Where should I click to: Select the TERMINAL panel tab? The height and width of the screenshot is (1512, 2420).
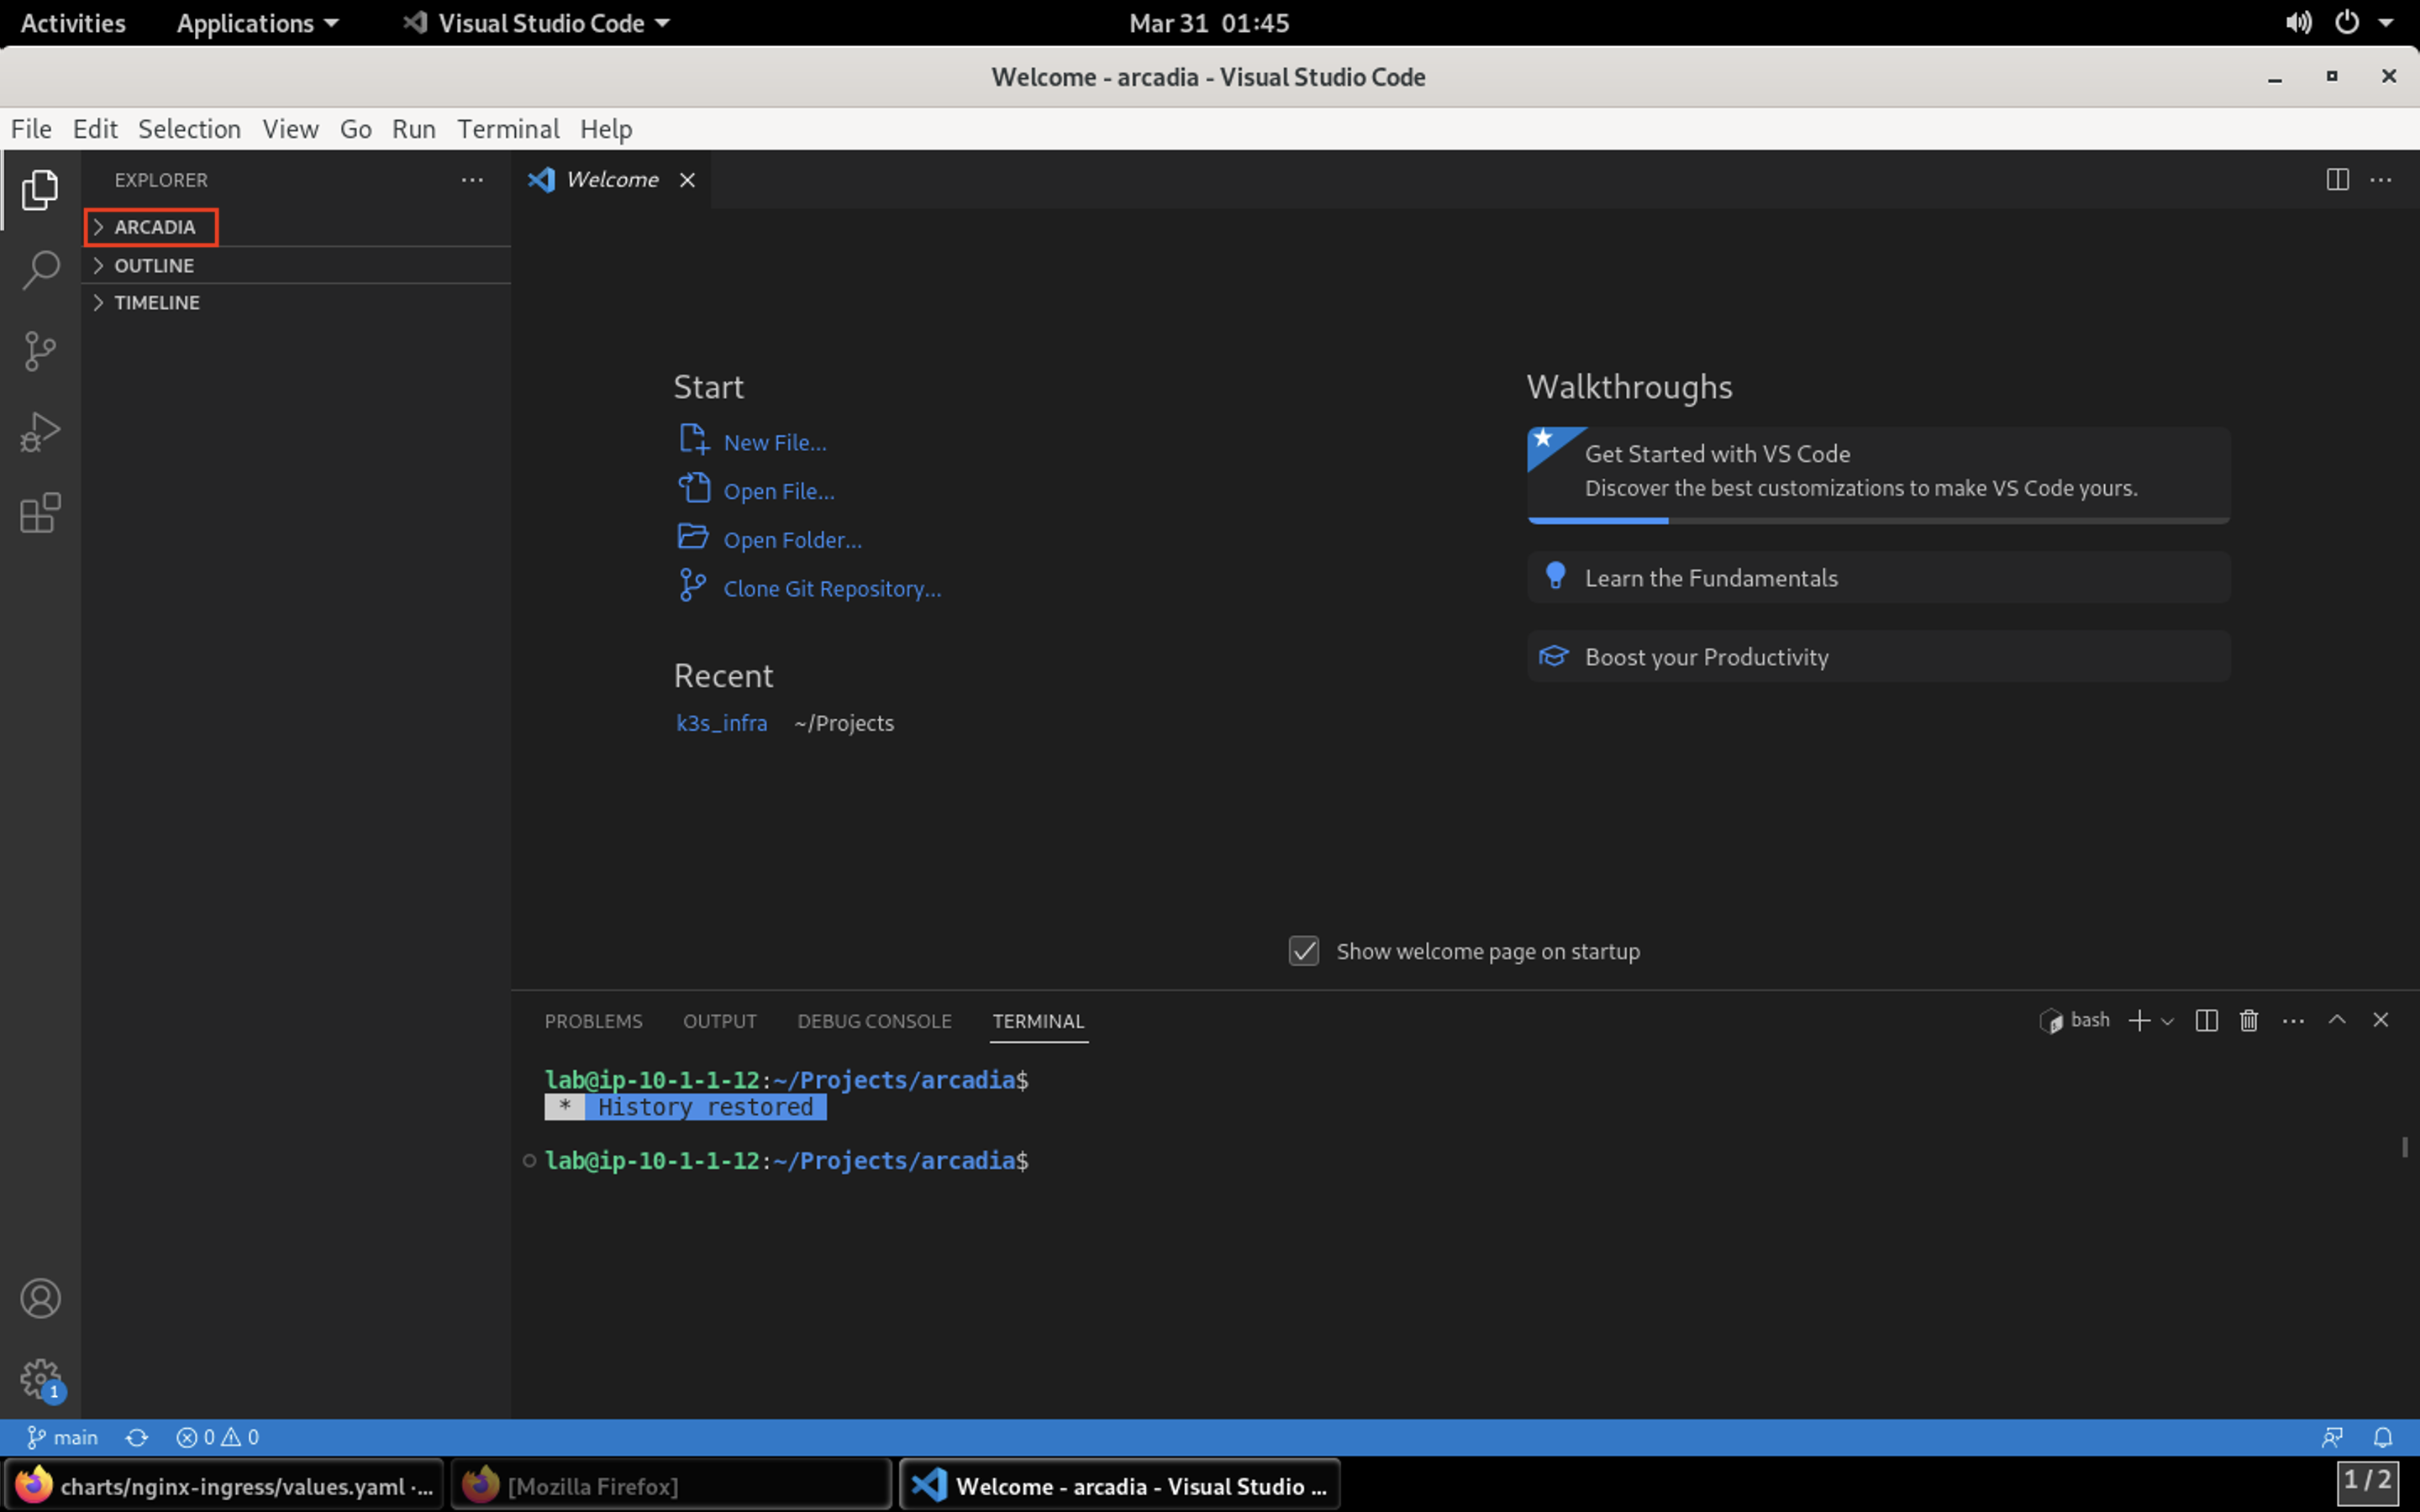(x=1038, y=1021)
